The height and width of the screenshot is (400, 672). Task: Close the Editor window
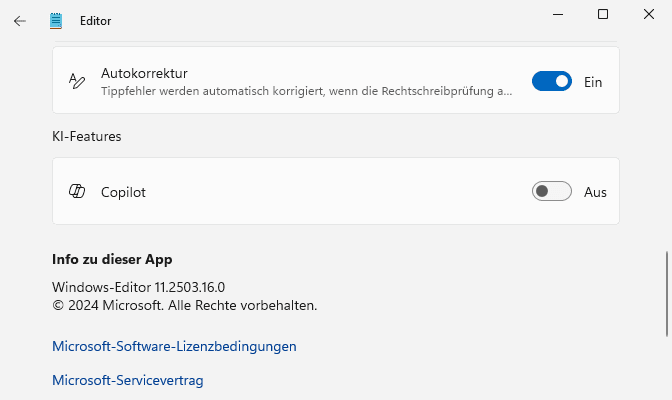(649, 15)
